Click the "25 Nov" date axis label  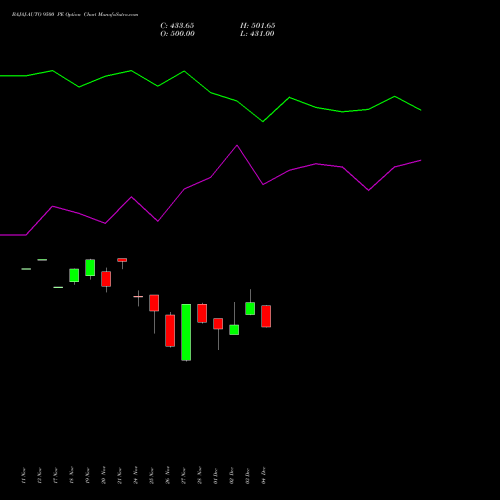[151, 475]
